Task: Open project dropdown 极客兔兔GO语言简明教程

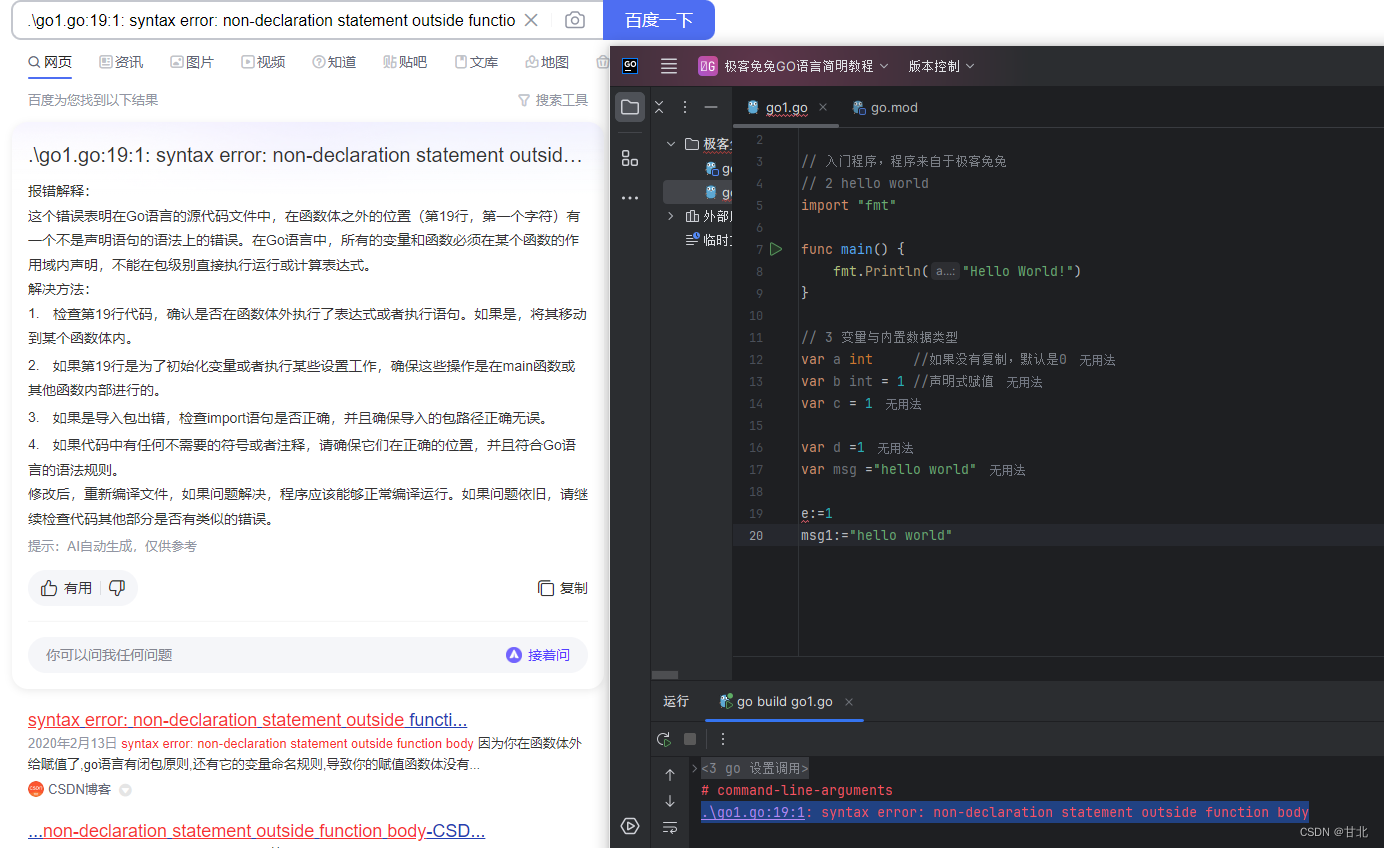Action: 793,66
